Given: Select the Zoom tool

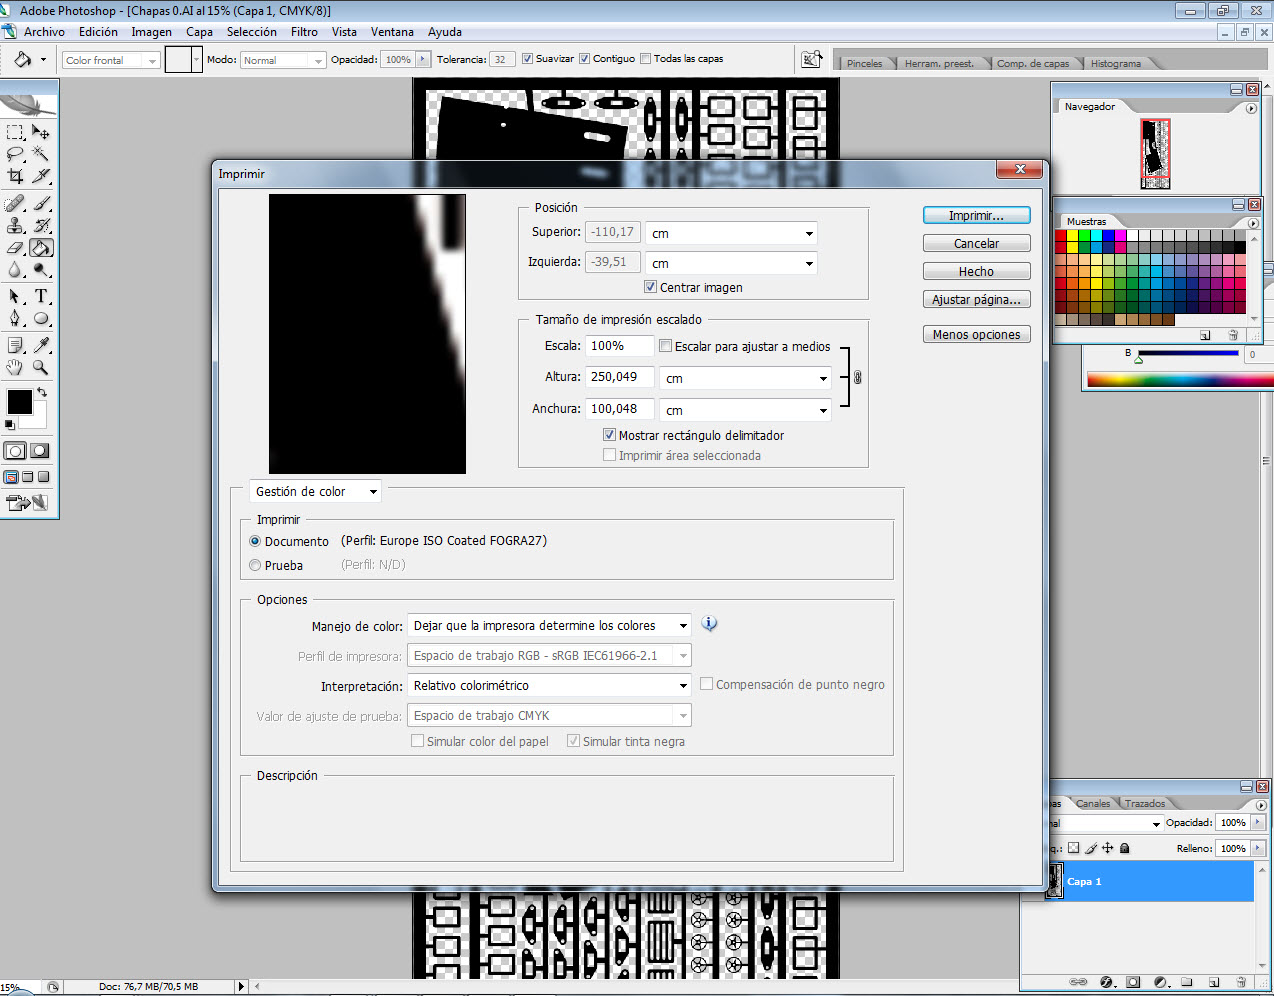Looking at the screenshot, I should coord(41,367).
